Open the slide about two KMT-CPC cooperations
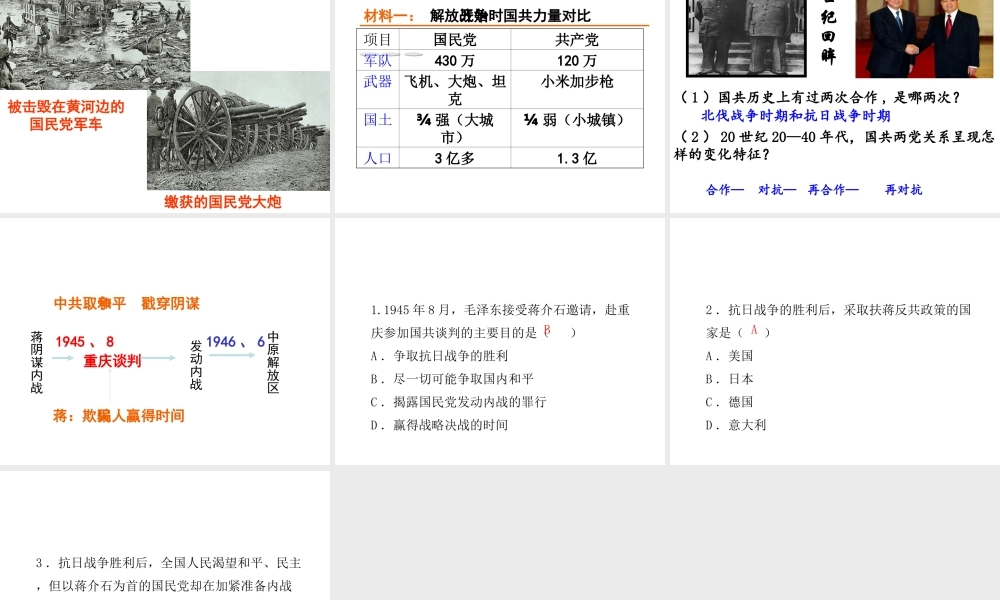This screenshot has height=600, width=1000. [x=835, y=106]
